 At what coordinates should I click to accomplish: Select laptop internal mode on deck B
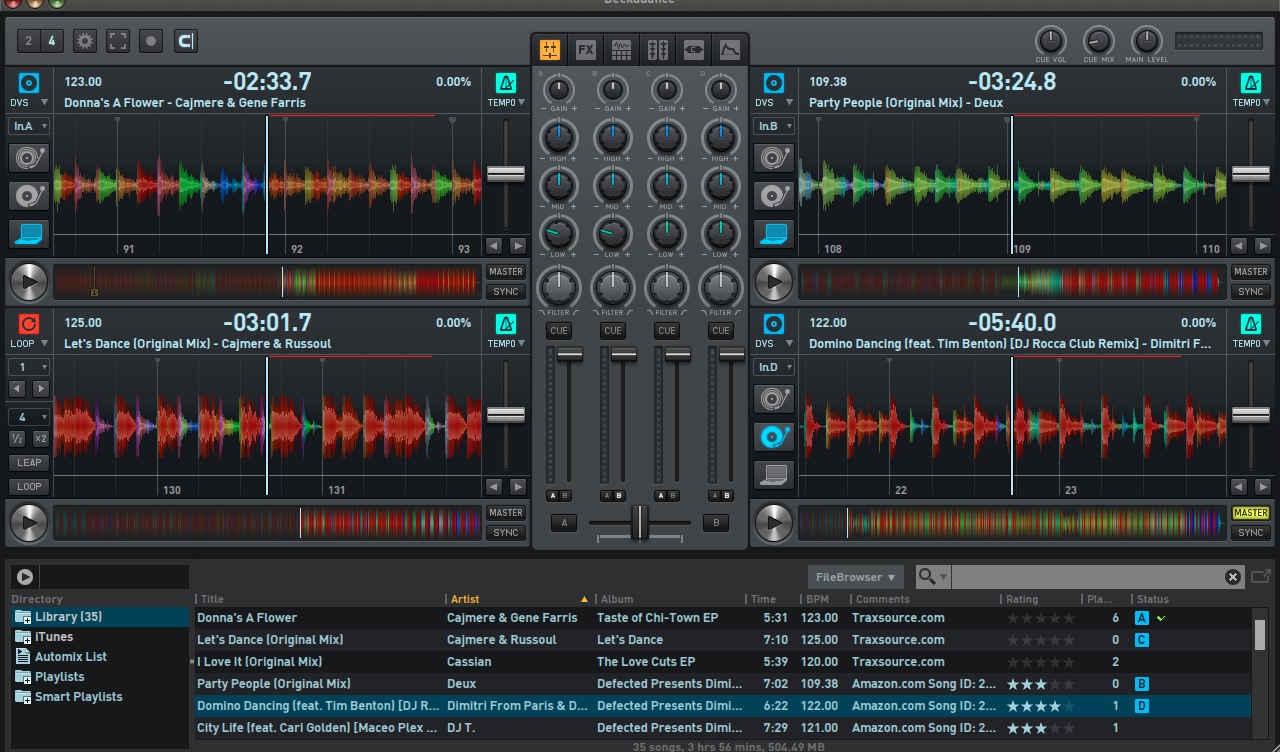(x=773, y=233)
